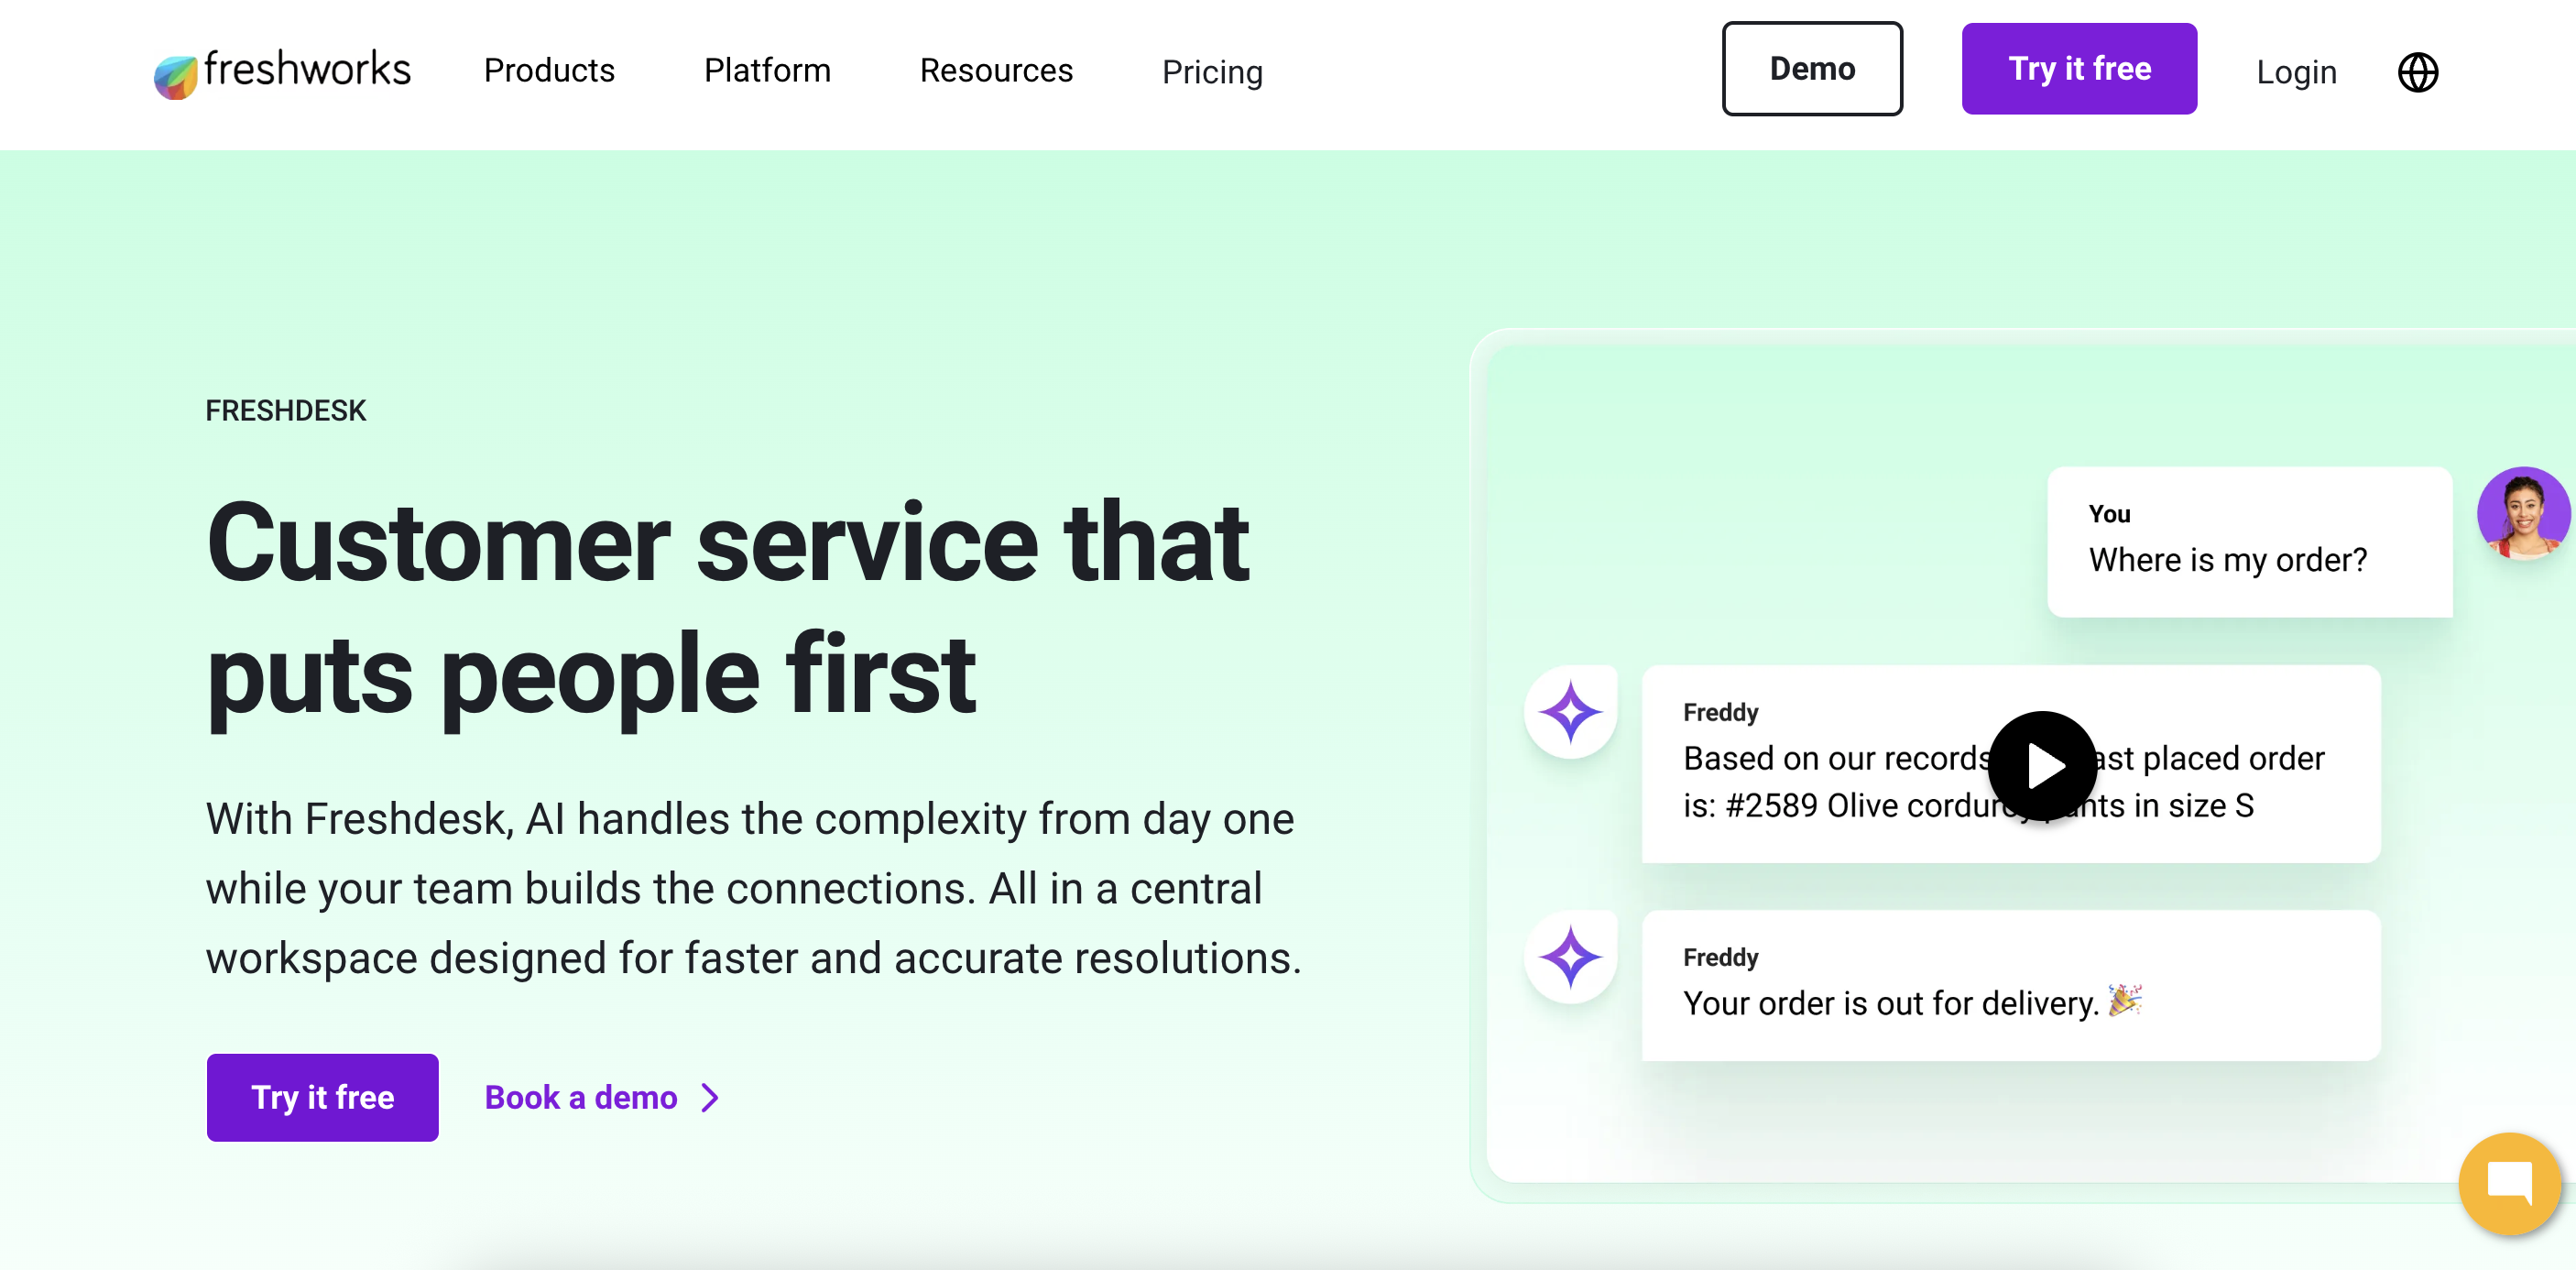Go to the Pricing page
The image size is (2576, 1270).
pos(1212,72)
